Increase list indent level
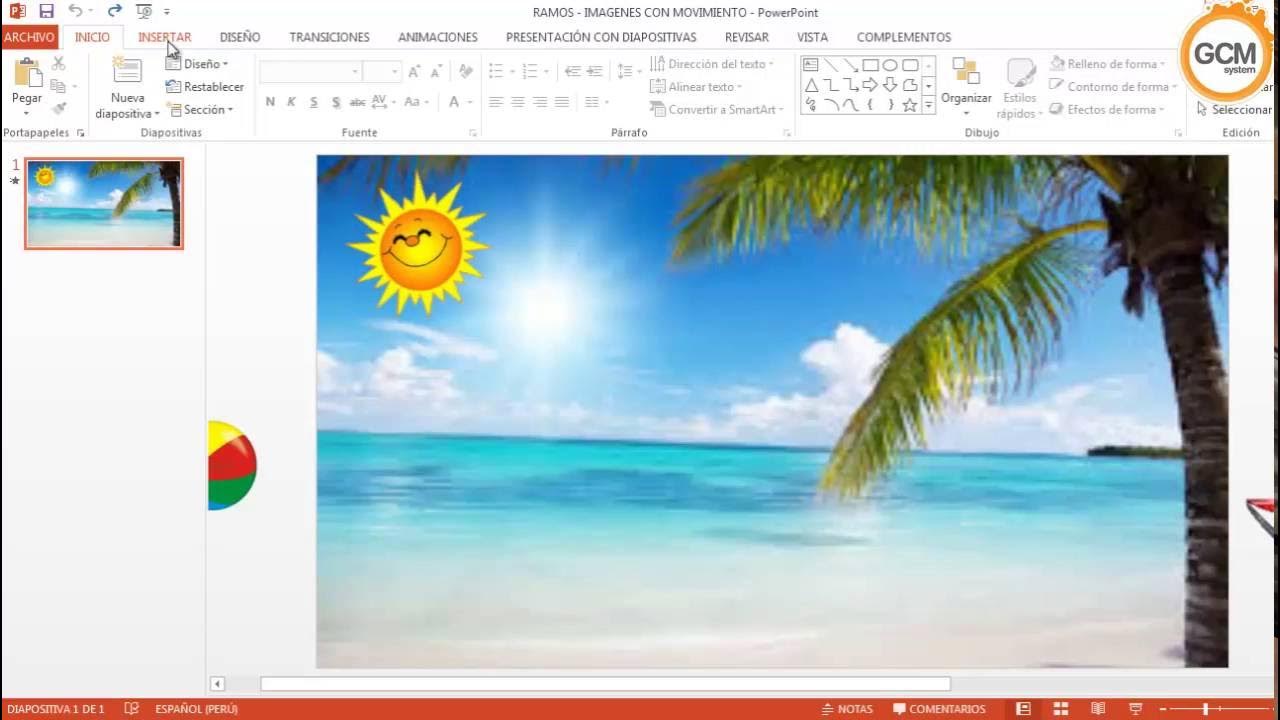Image resolution: width=1280 pixels, height=720 pixels. [x=594, y=72]
